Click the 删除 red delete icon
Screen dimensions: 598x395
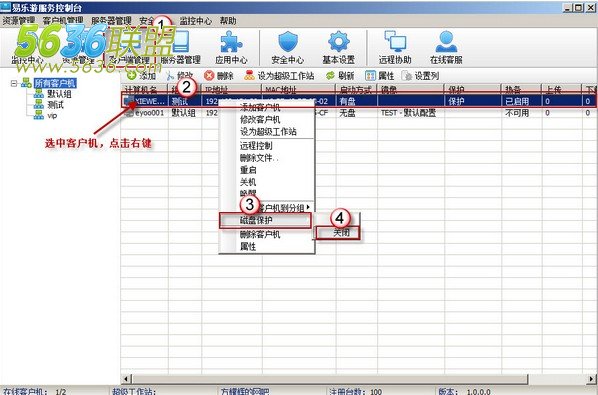pos(209,75)
